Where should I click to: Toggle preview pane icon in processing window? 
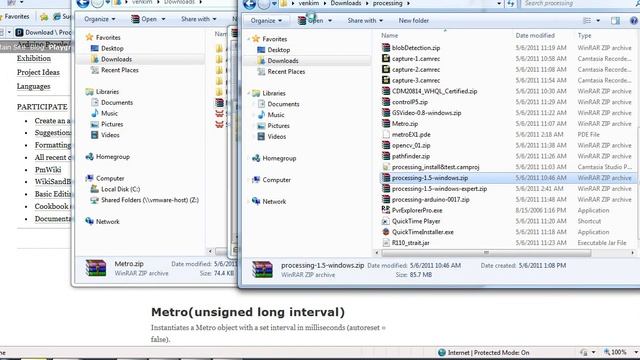(615, 20)
